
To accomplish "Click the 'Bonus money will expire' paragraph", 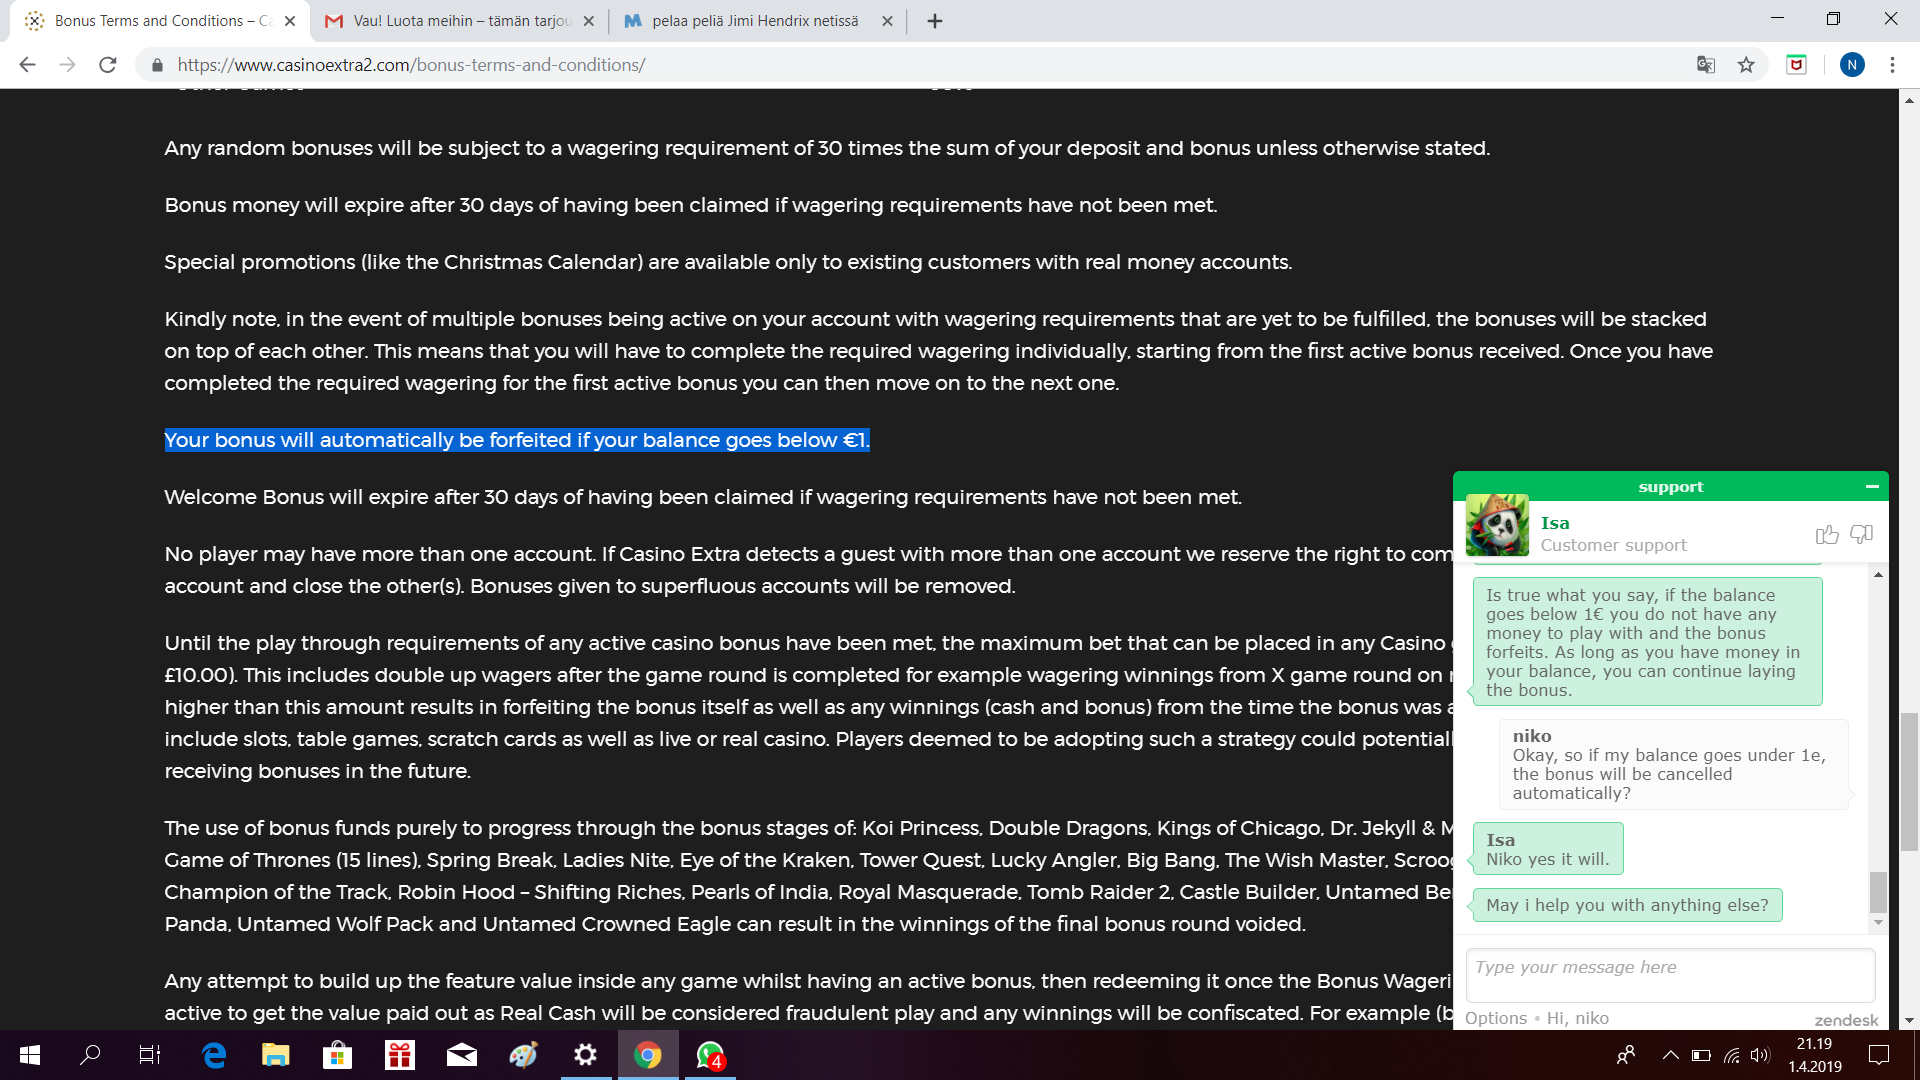I will tap(691, 205).
